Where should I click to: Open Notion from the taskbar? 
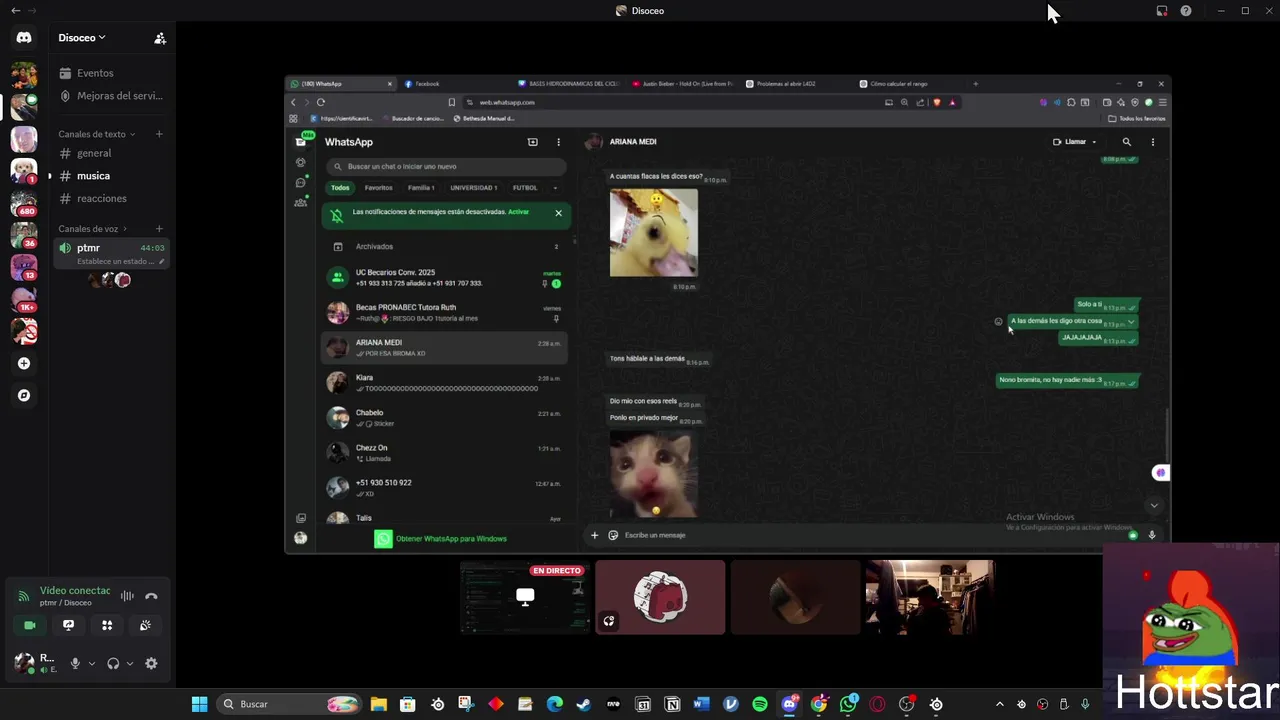(672, 704)
